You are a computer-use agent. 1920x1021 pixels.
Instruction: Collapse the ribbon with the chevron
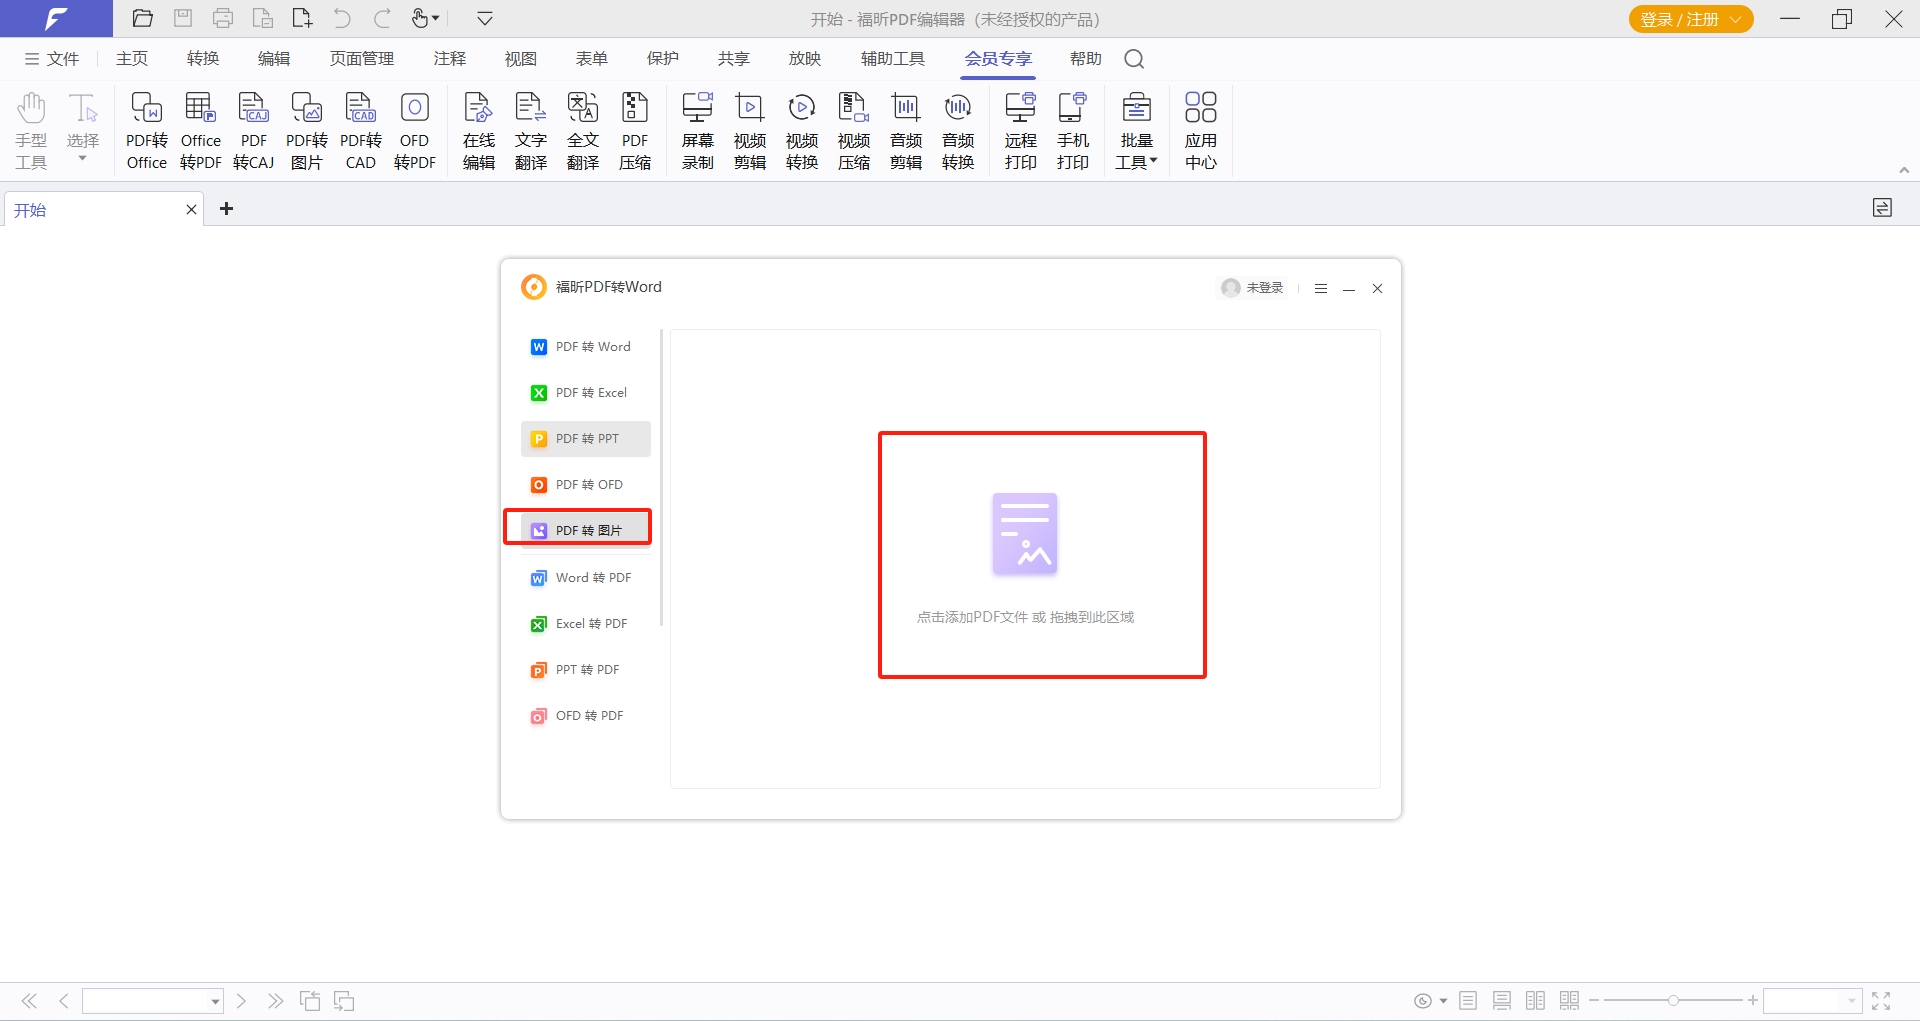(x=1904, y=170)
